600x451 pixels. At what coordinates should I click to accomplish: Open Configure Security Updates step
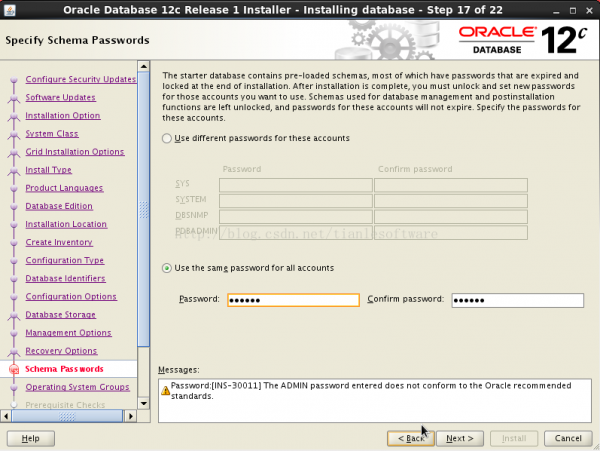pyautogui.click(x=81, y=79)
